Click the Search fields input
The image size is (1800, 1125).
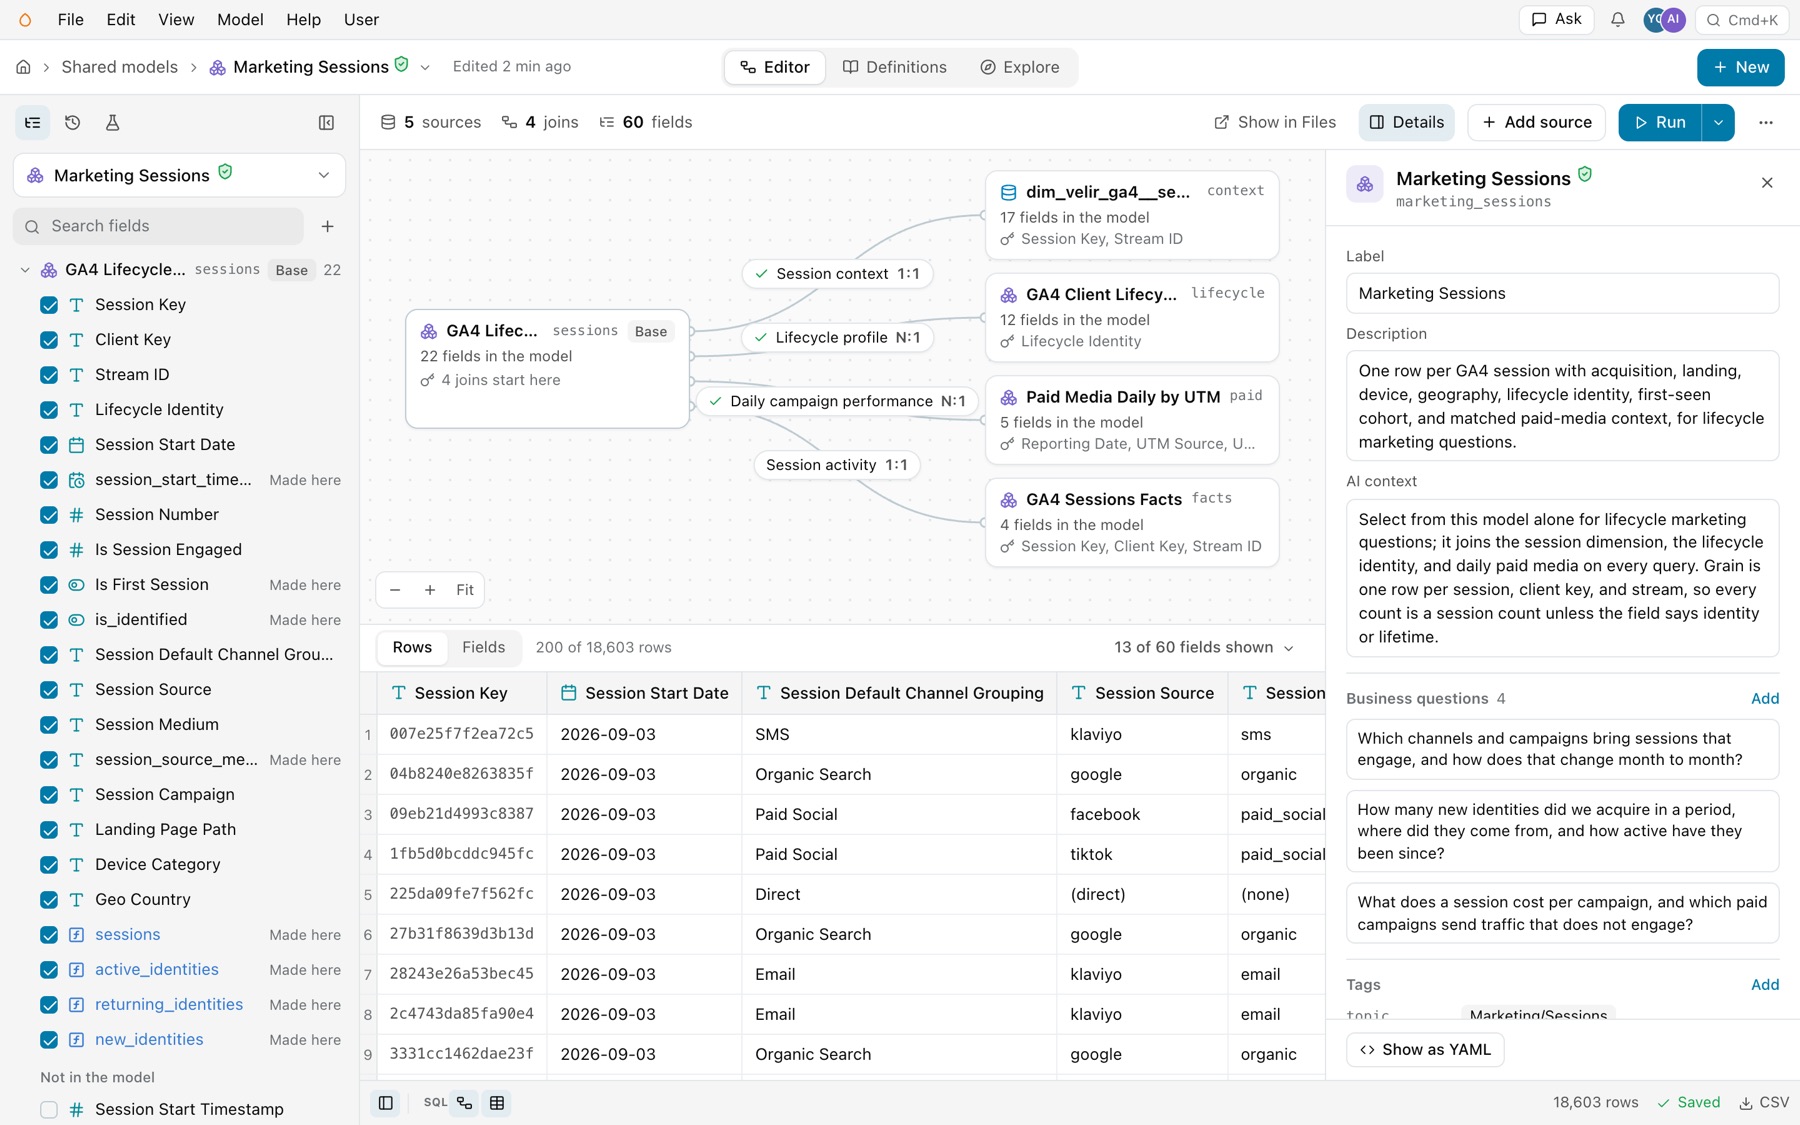click(x=158, y=226)
